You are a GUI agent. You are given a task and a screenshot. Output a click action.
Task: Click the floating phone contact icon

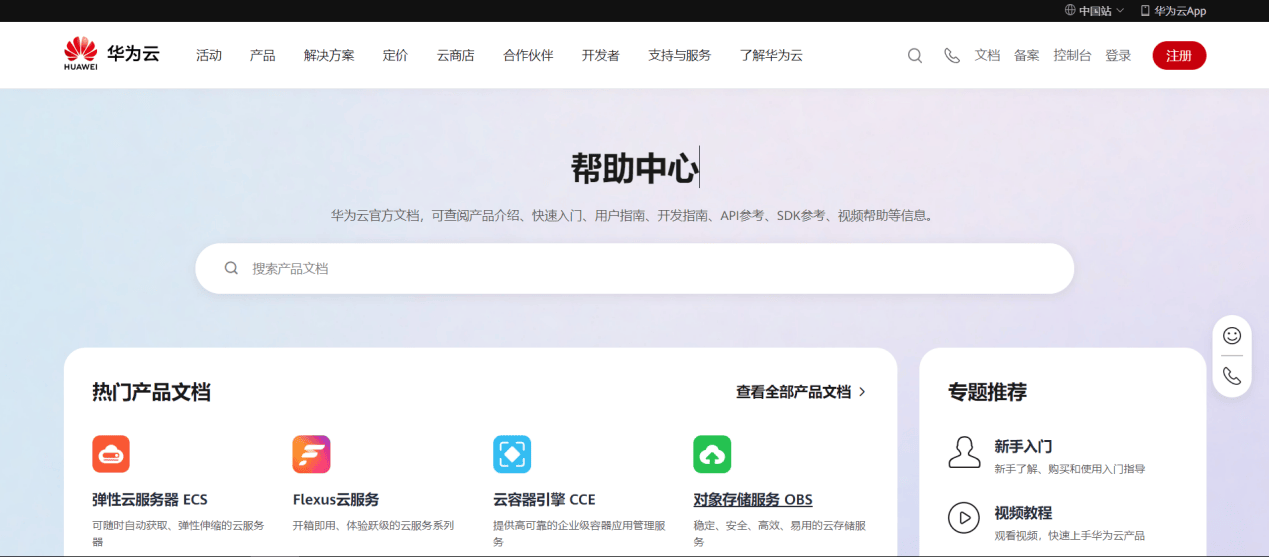pyautogui.click(x=1232, y=376)
